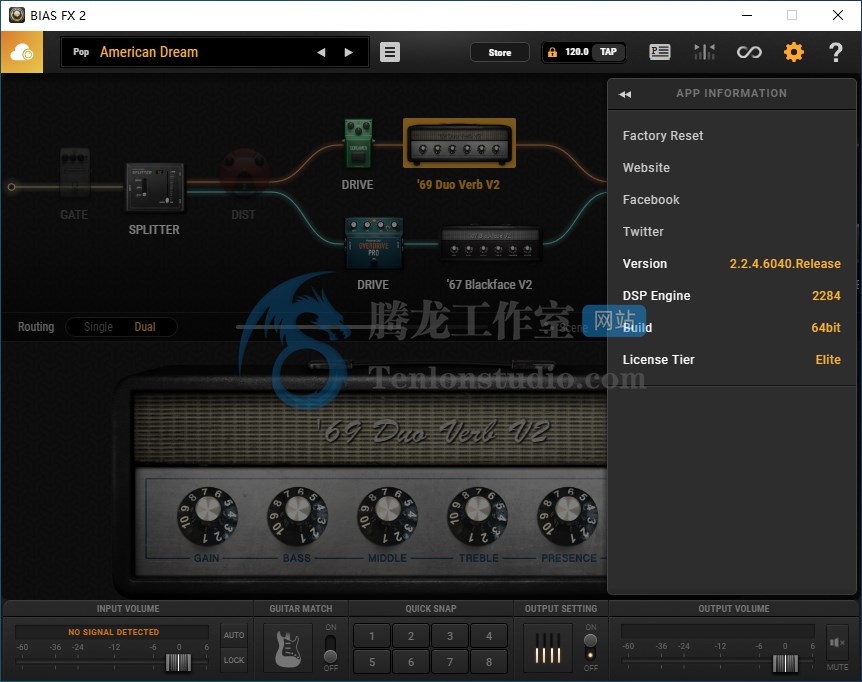
Task: Open the Facebook entry
Action: pos(651,199)
